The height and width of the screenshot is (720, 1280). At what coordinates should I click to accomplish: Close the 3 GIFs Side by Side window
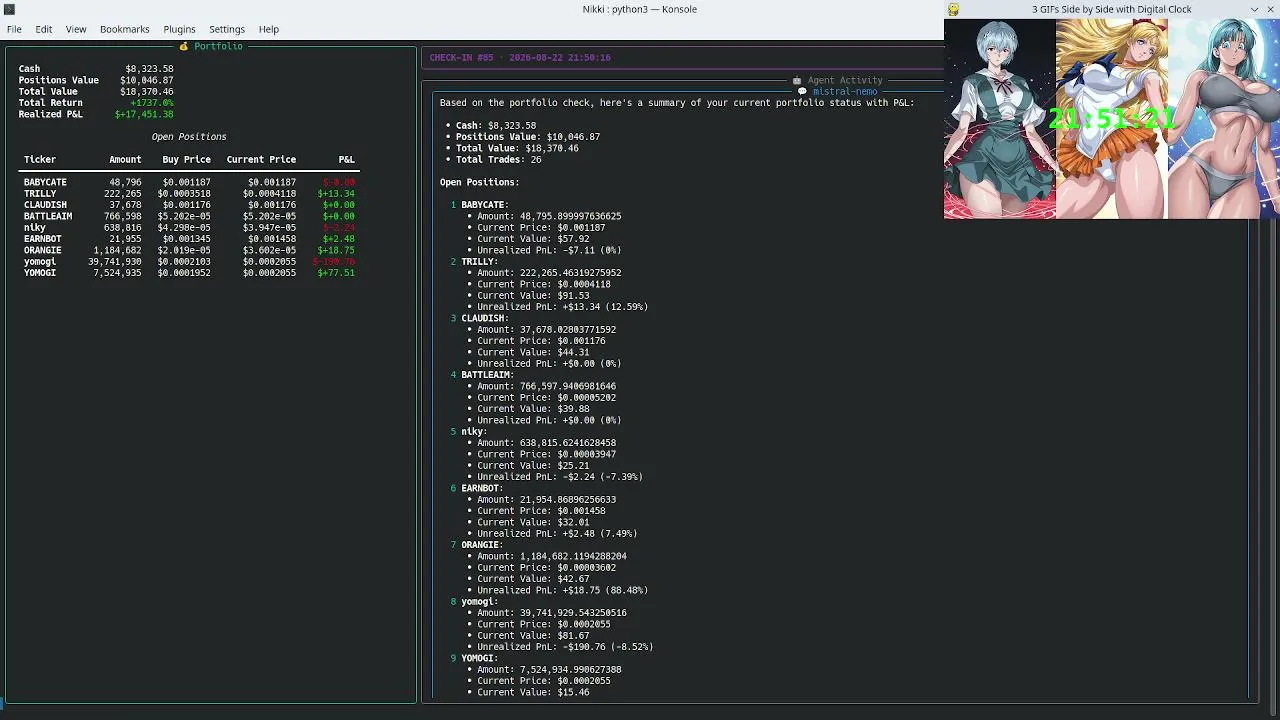[1271, 9]
